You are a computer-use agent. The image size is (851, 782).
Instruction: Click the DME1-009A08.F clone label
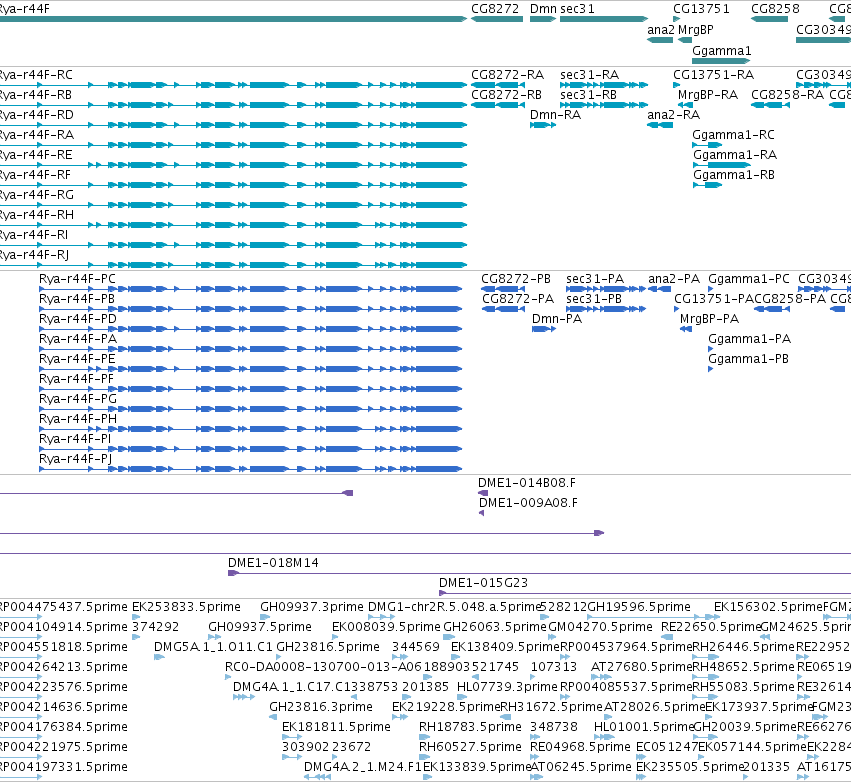coord(528,503)
